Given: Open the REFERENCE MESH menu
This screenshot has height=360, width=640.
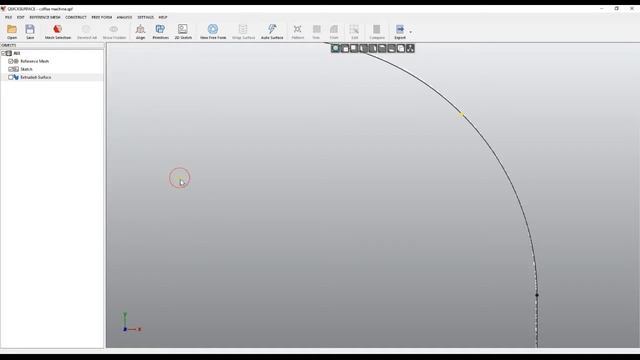Looking at the screenshot, I should coord(45,17).
